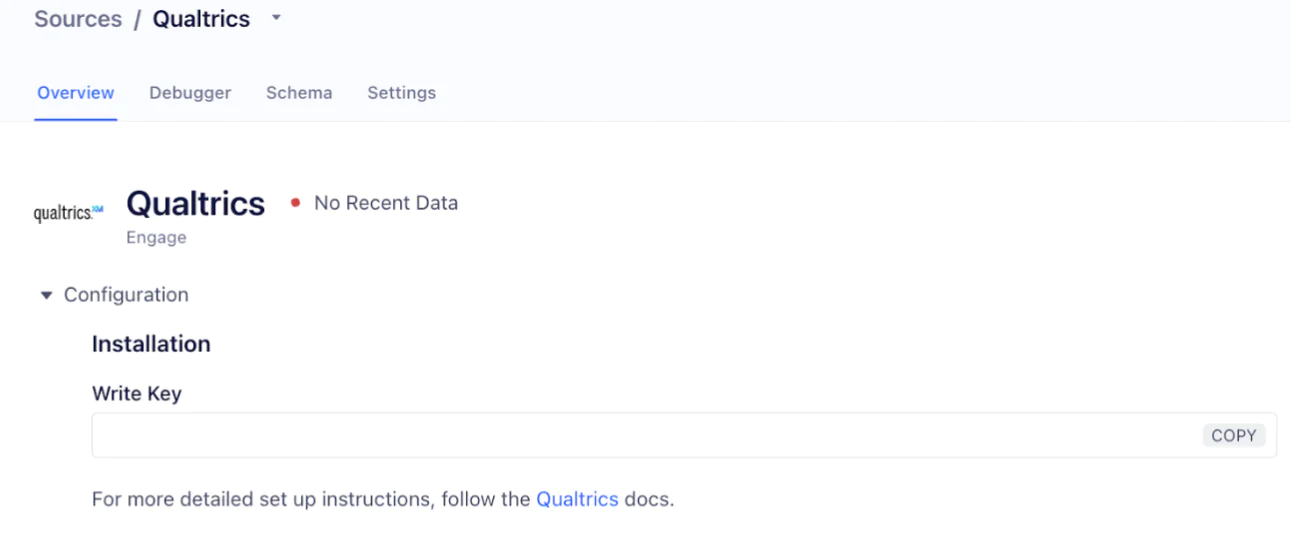Open the Settings tab
The width and height of the screenshot is (1291, 556).
point(401,93)
